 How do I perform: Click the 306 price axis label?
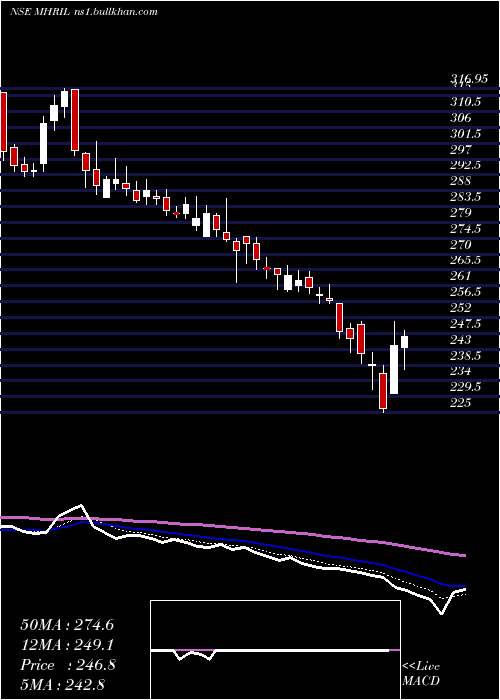coord(461,118)
